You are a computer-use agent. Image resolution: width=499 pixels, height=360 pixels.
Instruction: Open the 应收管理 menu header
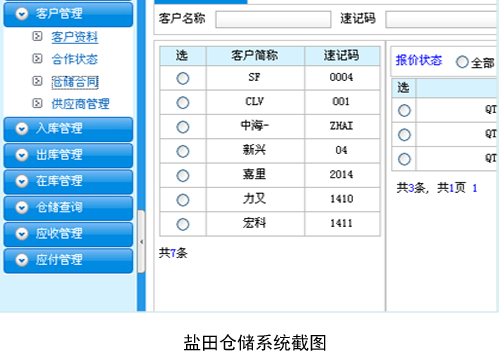(68, 234)
